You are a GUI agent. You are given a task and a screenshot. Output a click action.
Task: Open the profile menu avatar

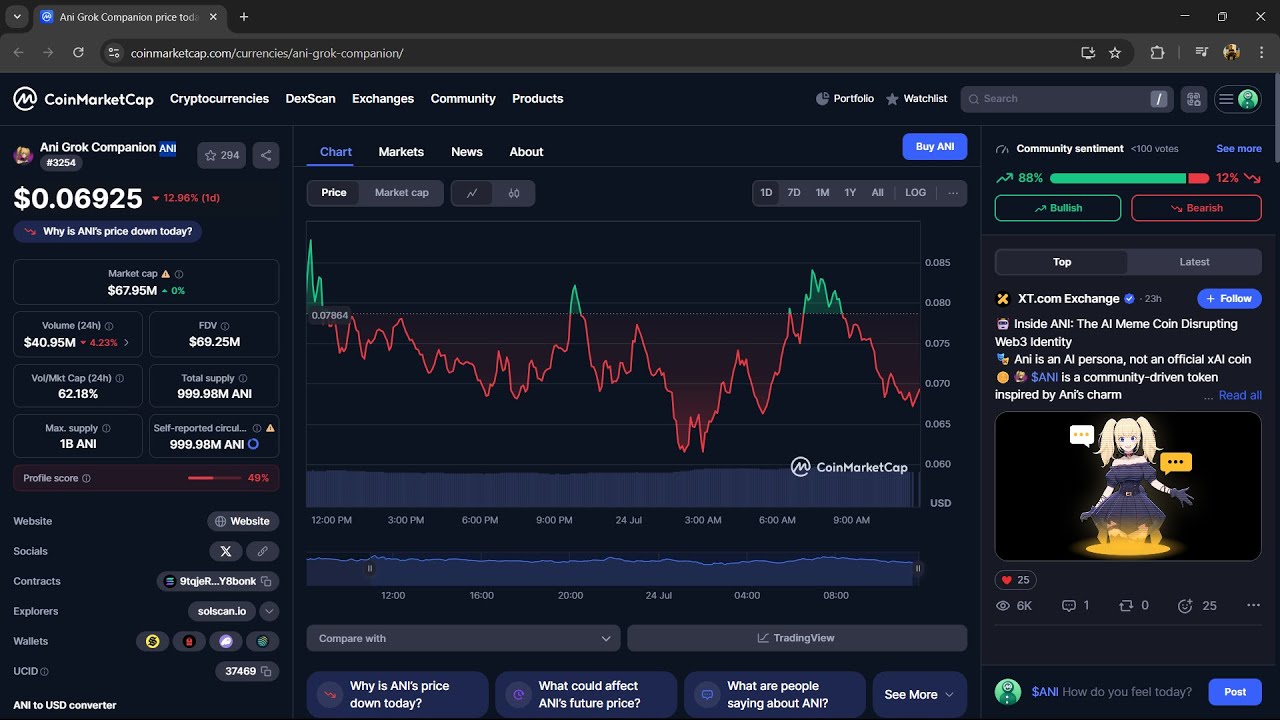(x=1248, y=99)
